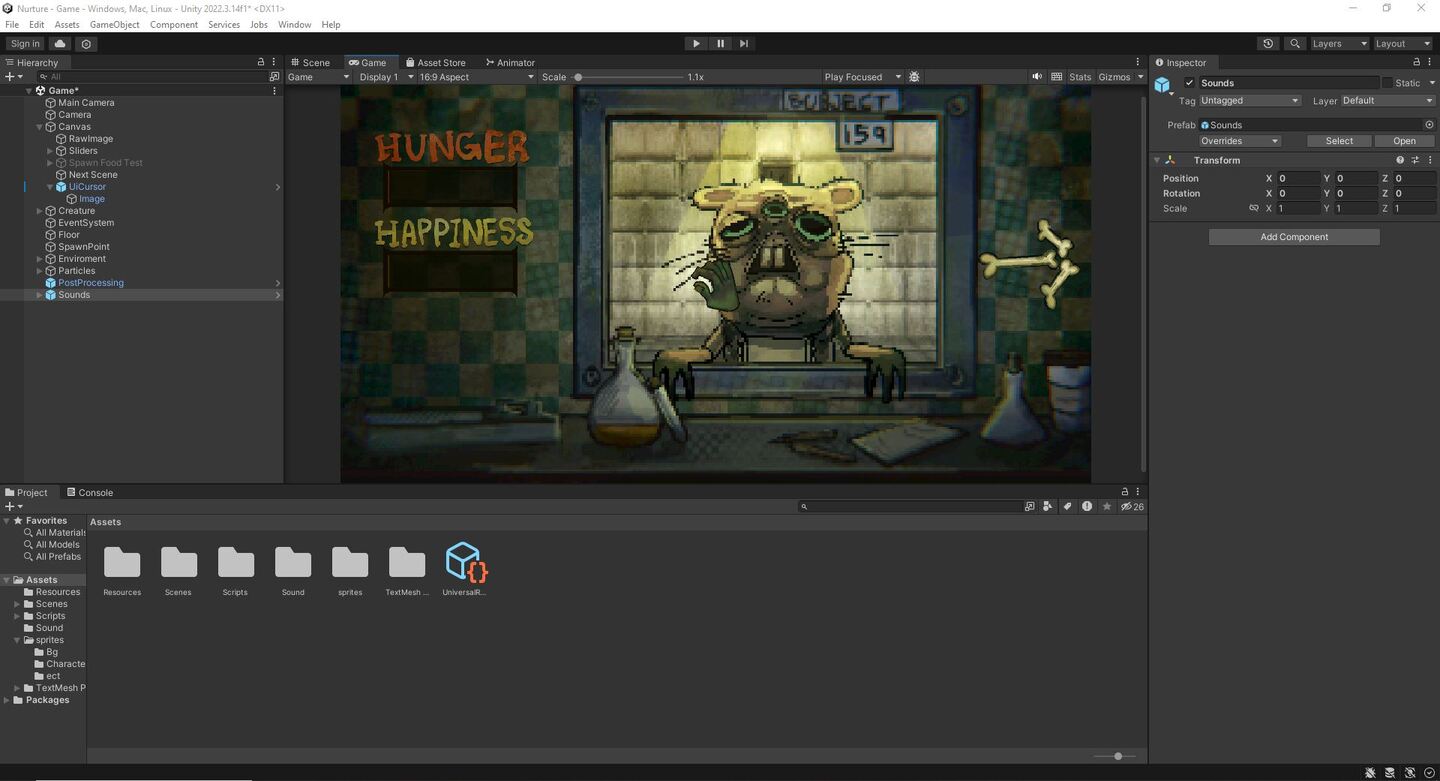The height and width of the screenshot is (781, 1440).
Task: Click the Play button in the toolbar
Action: tap(696, 44)
